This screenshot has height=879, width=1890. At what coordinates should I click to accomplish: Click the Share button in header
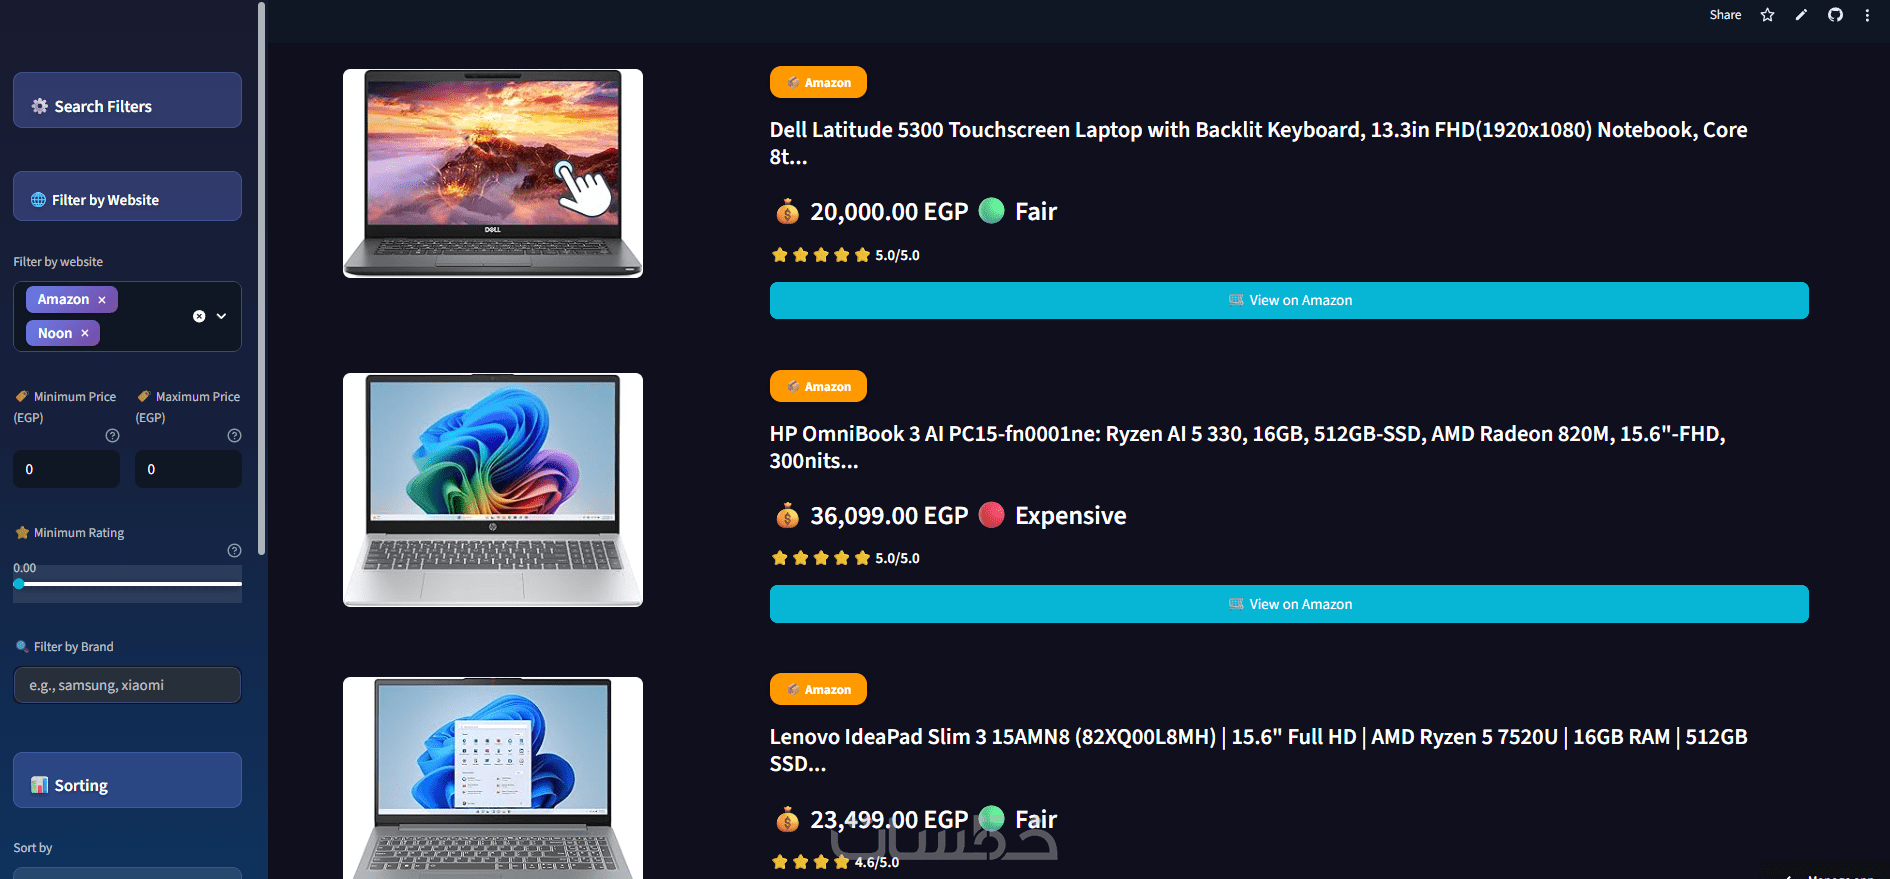(x=1725, y=15)
